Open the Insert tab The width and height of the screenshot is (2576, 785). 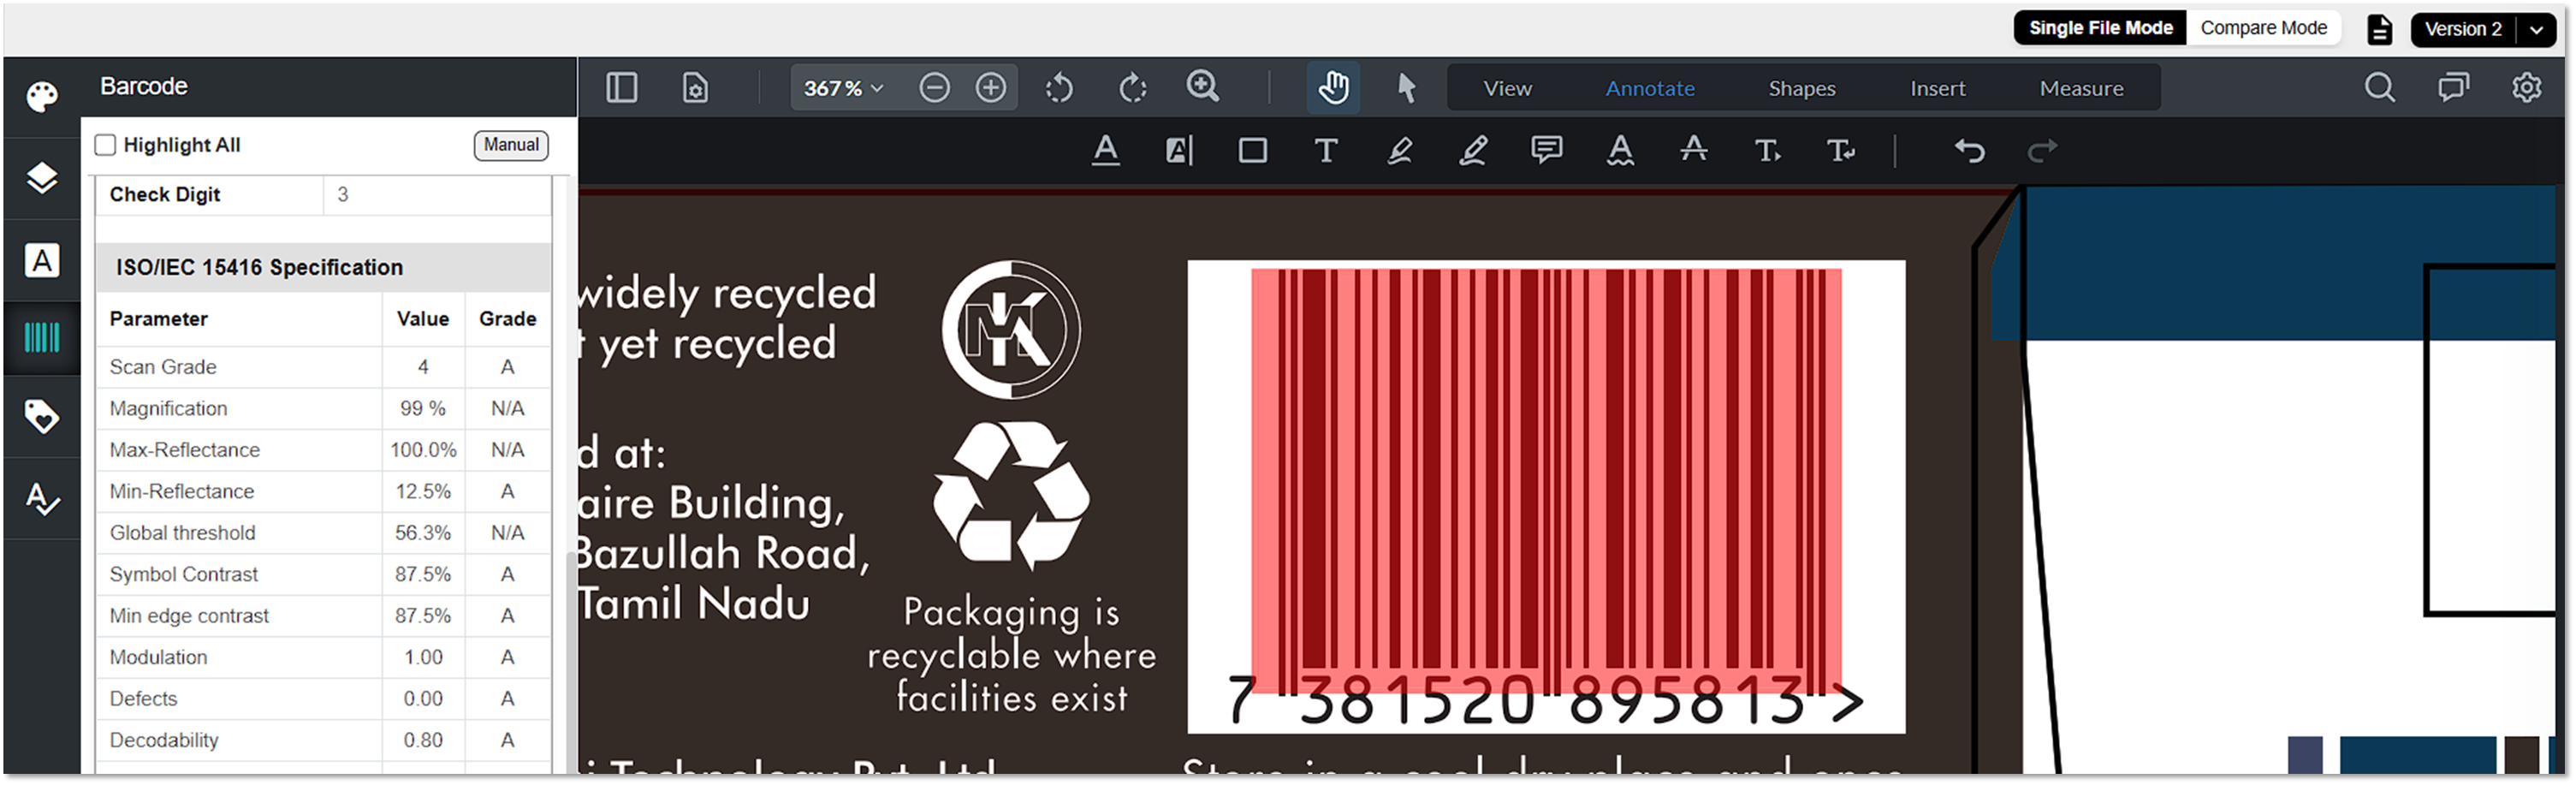pos(1938,88)
